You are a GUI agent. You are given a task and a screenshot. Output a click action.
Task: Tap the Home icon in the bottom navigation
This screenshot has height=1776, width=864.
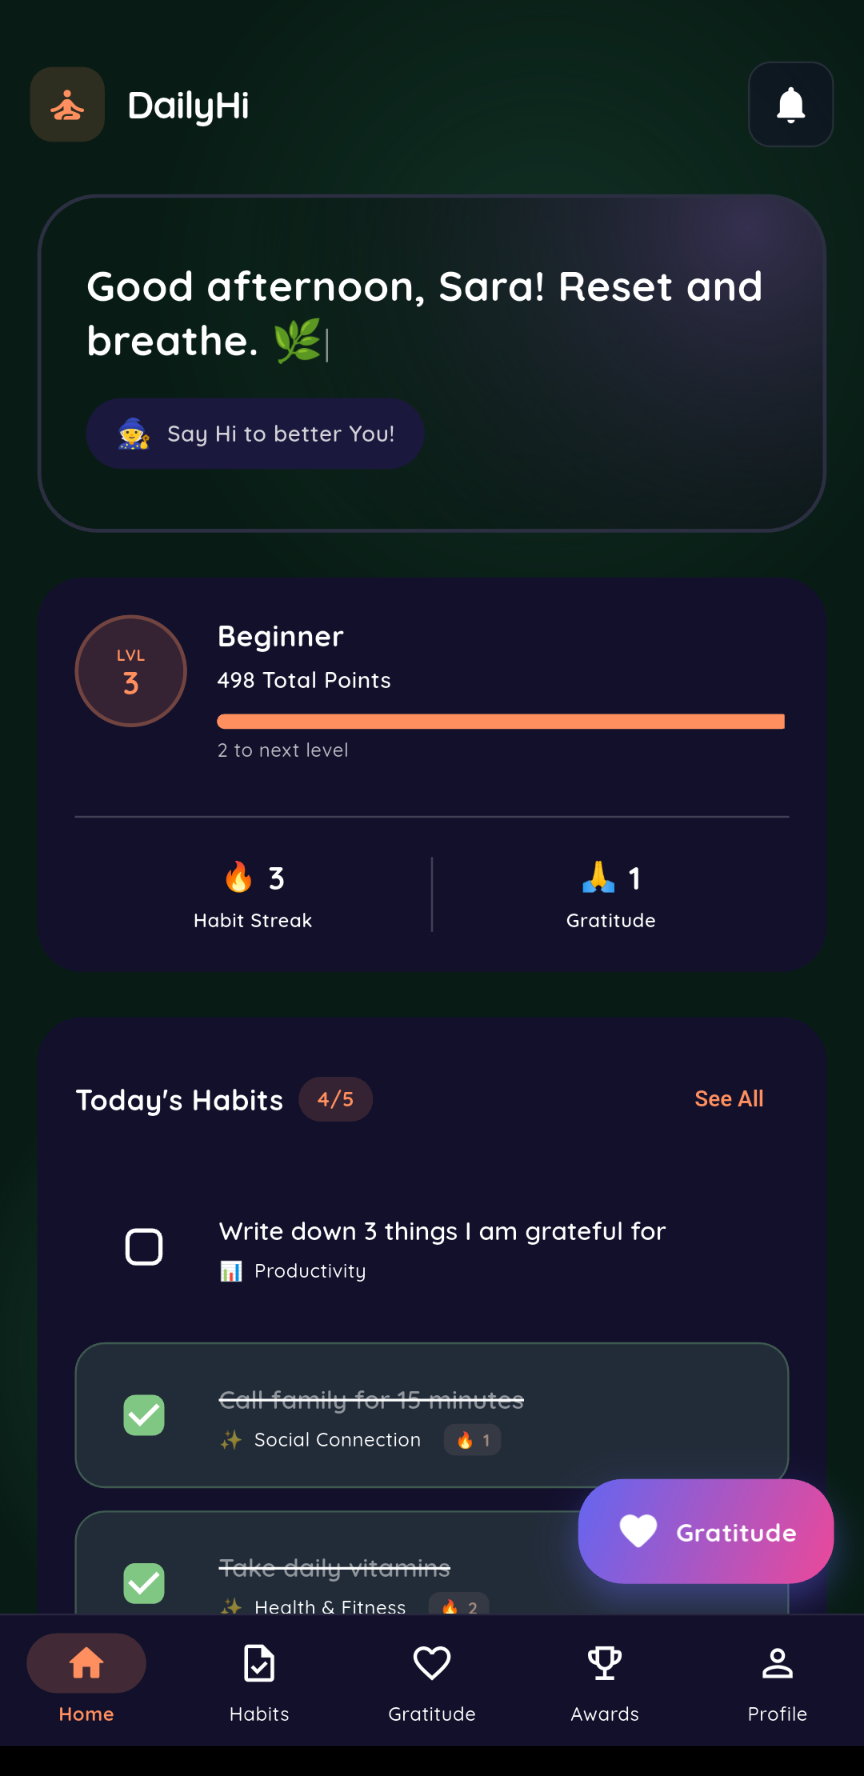click(x=86, y=1662)
